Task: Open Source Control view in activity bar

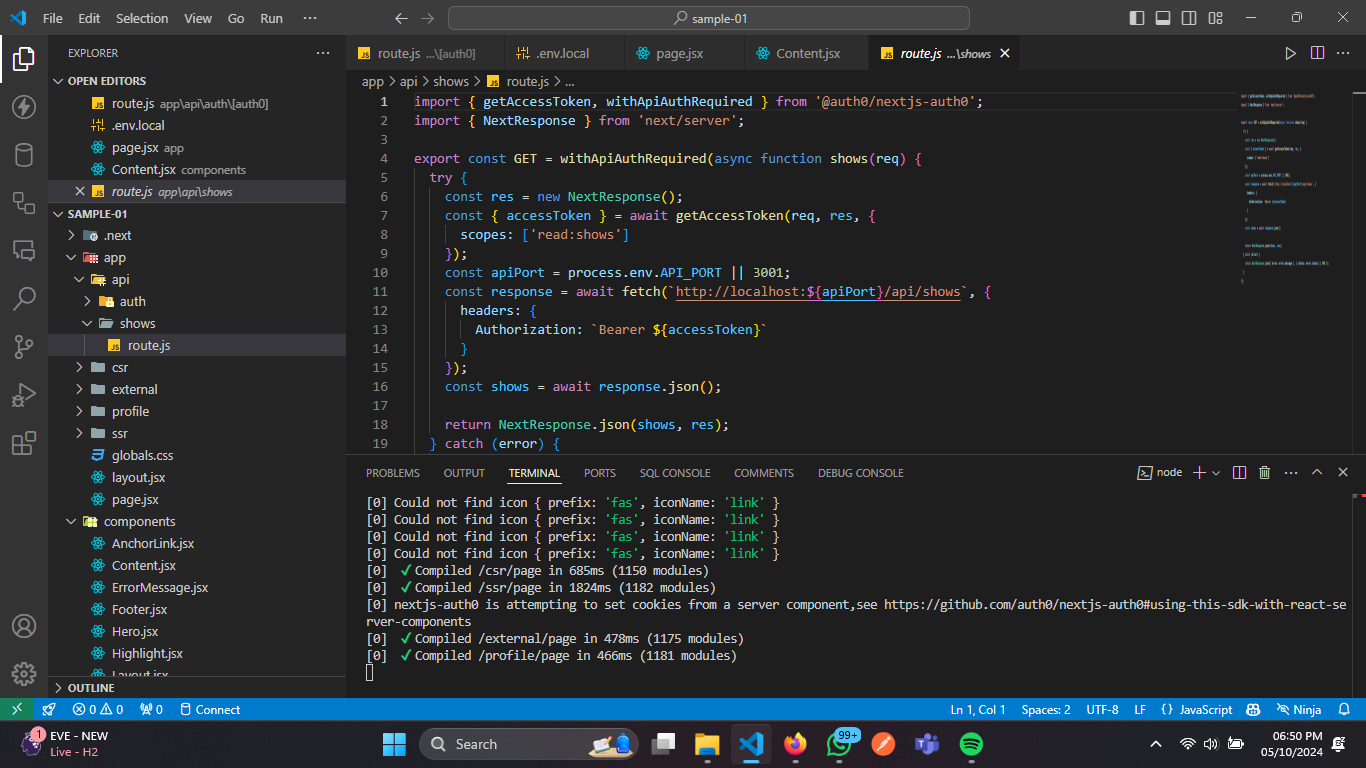Action: (x=24, y=346)
